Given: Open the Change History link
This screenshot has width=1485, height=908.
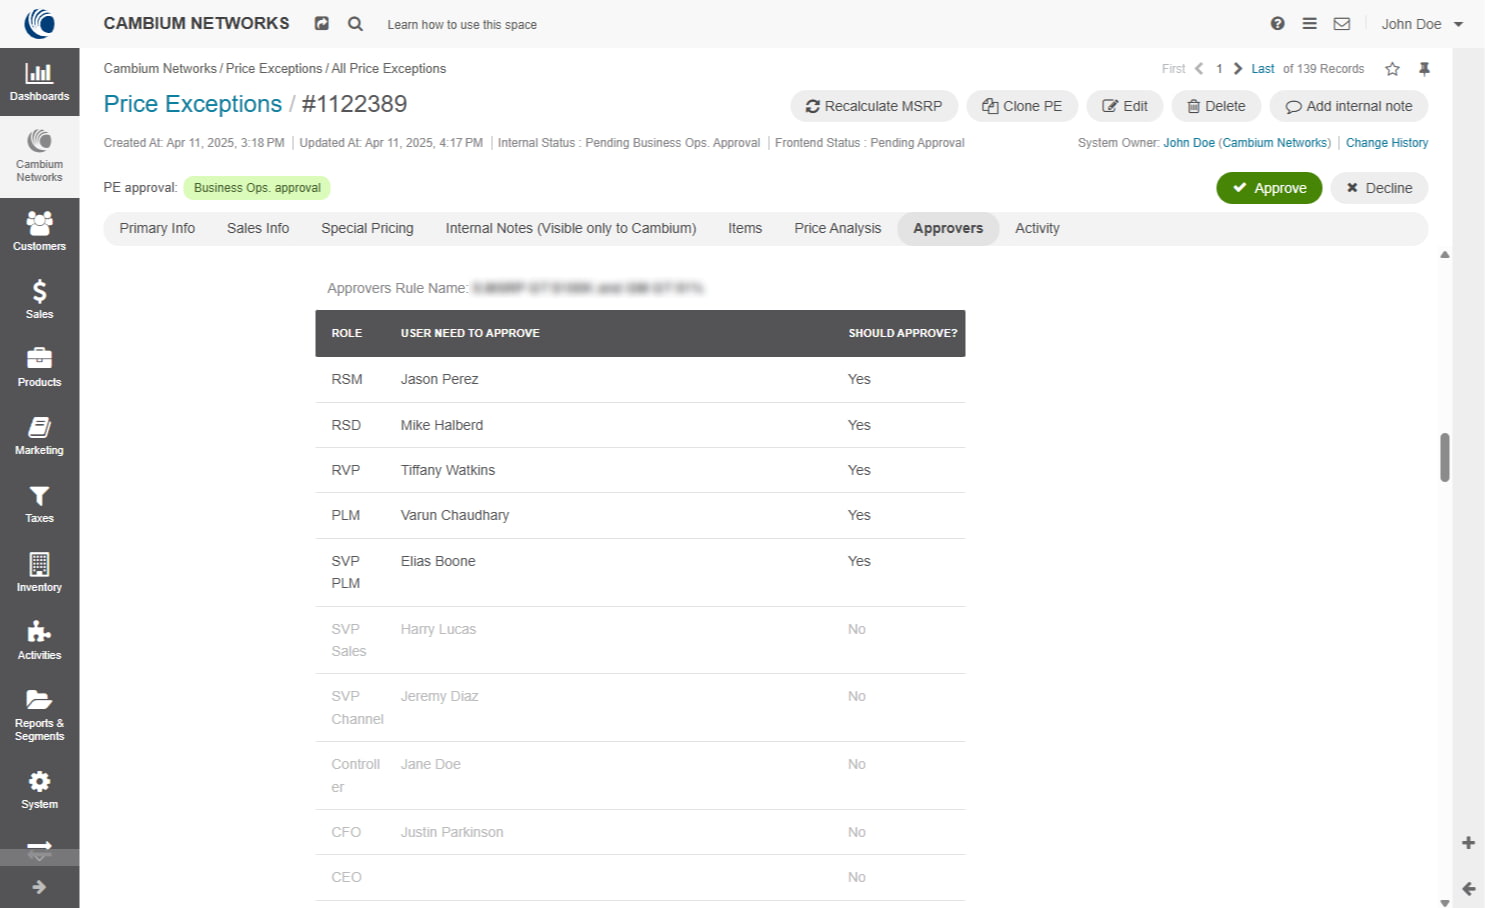Looking at the screenshot, I should pos(1386,143).
